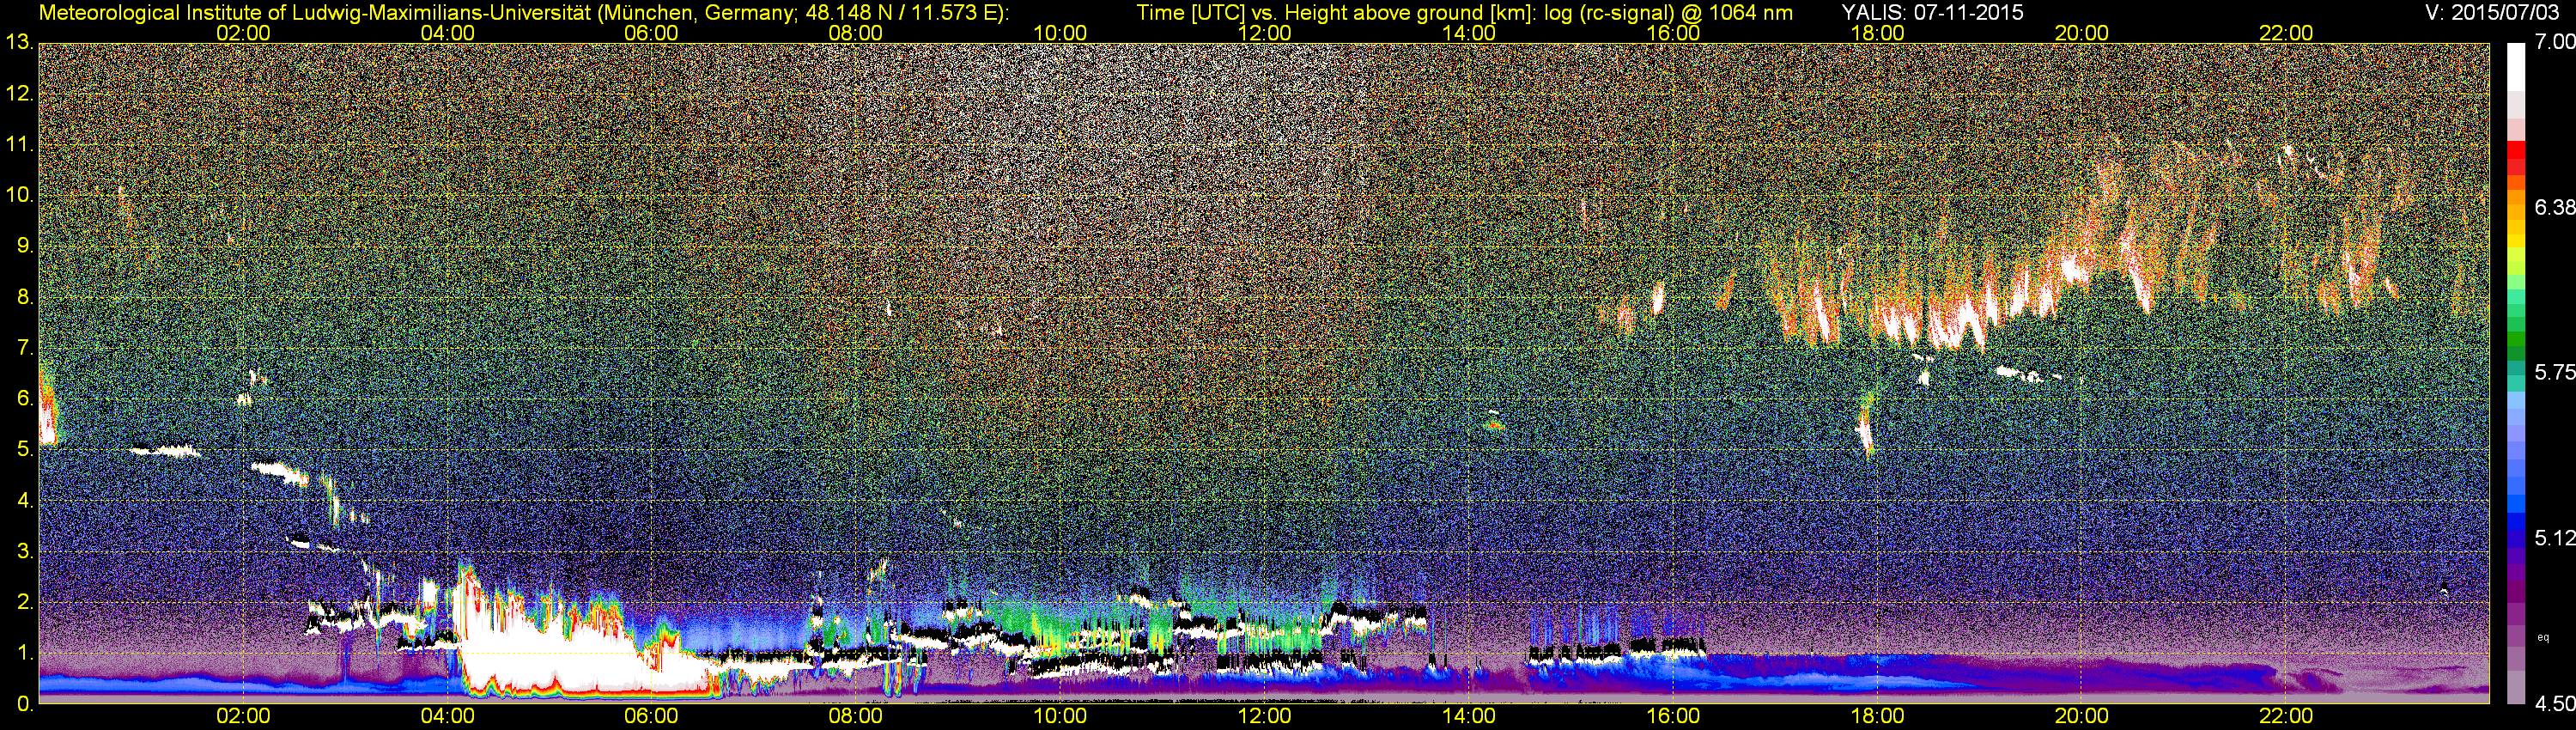Click the 10 km height axis label
Viewport: 2576px width, 730px height.
(18, 195)
